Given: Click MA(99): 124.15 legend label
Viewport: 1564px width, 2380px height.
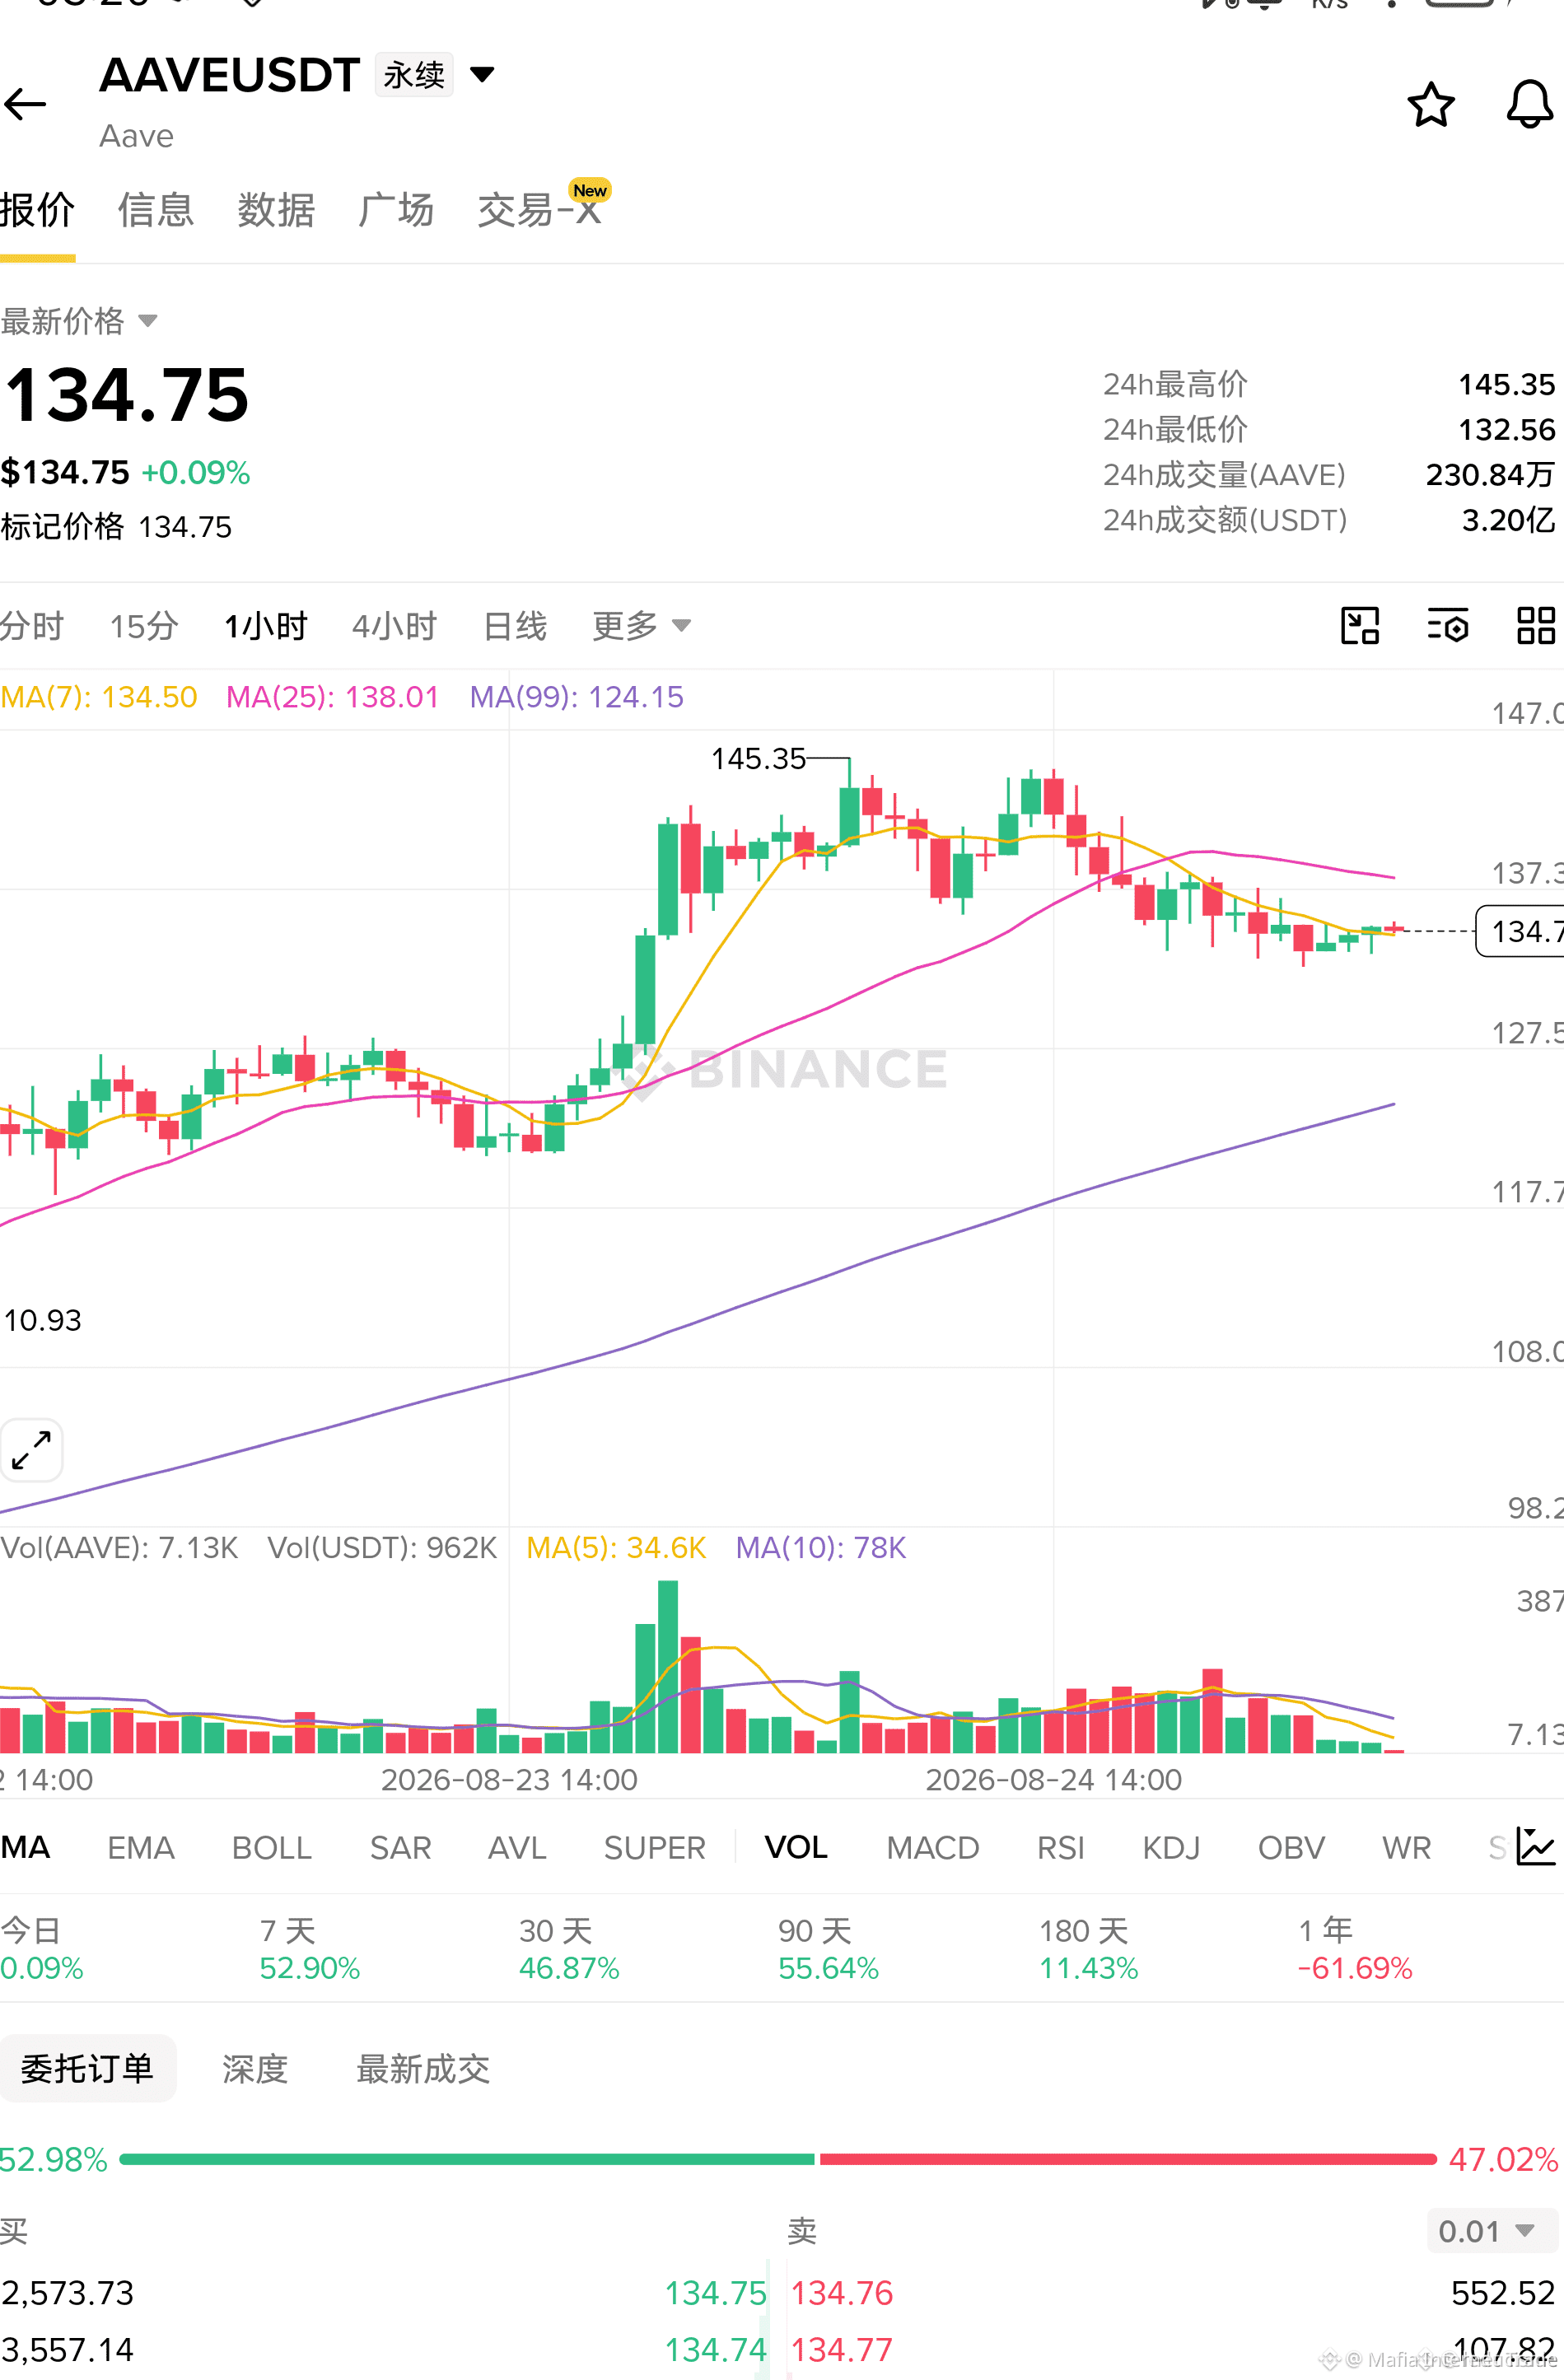Looking at the screenshot, I should coord(577,697).
